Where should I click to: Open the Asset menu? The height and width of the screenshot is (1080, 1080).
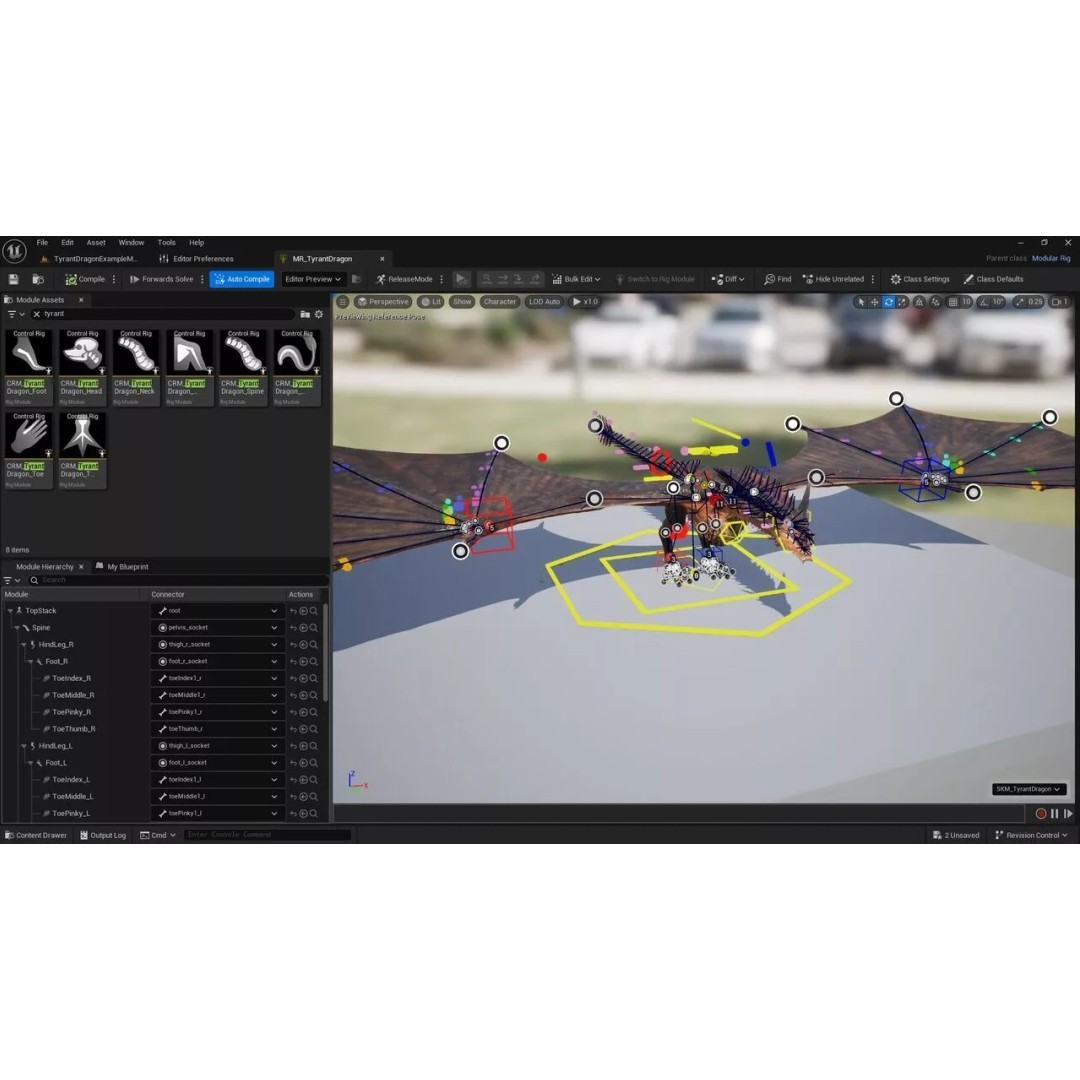click(96, 242)
